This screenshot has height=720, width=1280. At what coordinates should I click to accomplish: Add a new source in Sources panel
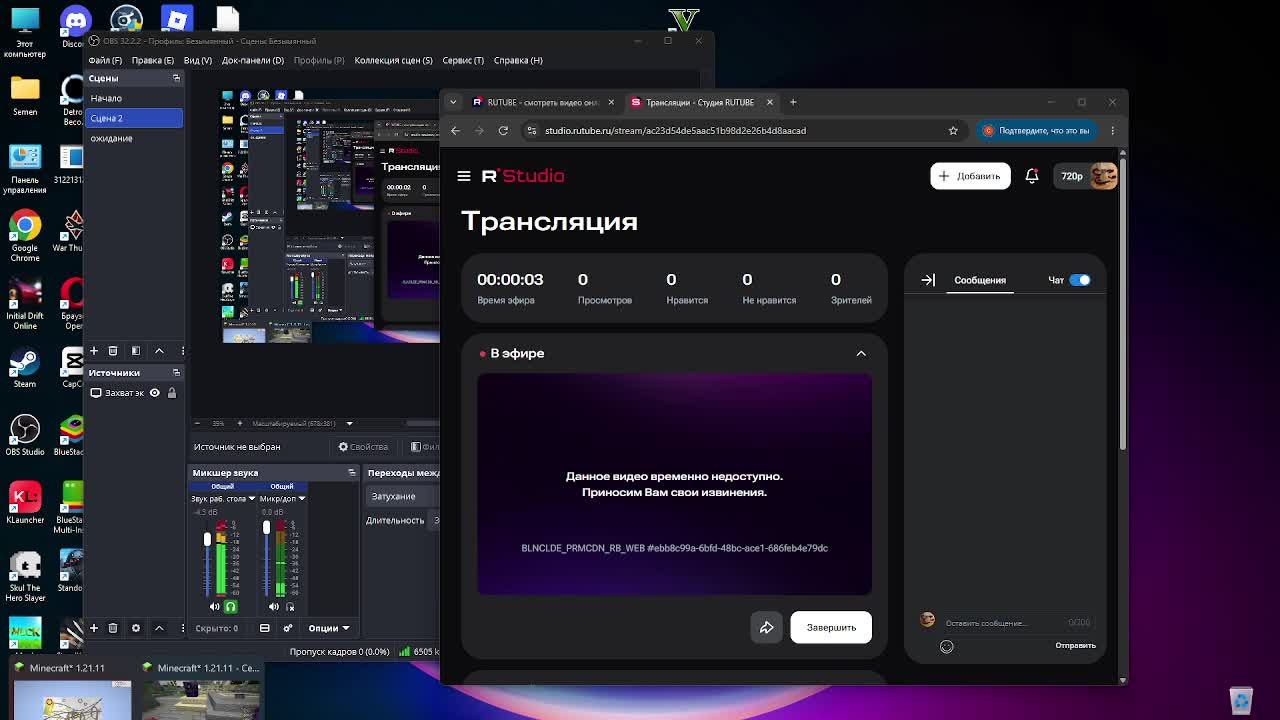[94, 628]
